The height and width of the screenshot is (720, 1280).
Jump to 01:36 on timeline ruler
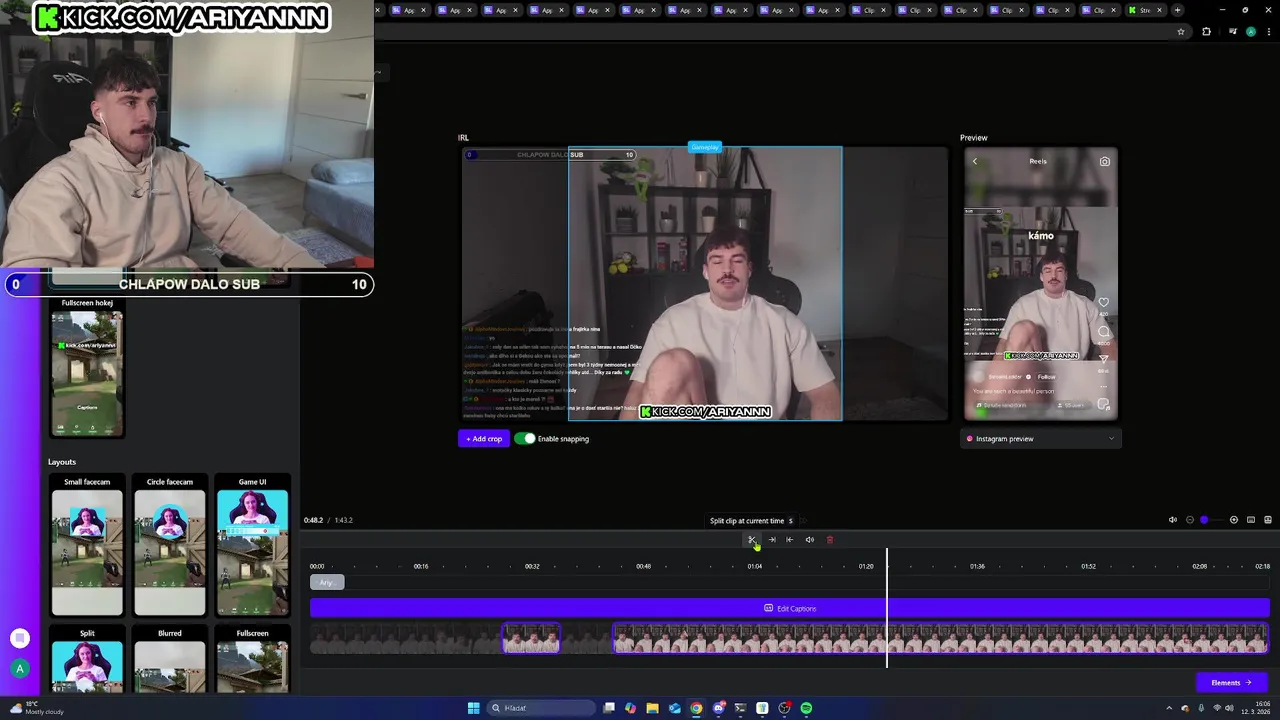(977, 566)
